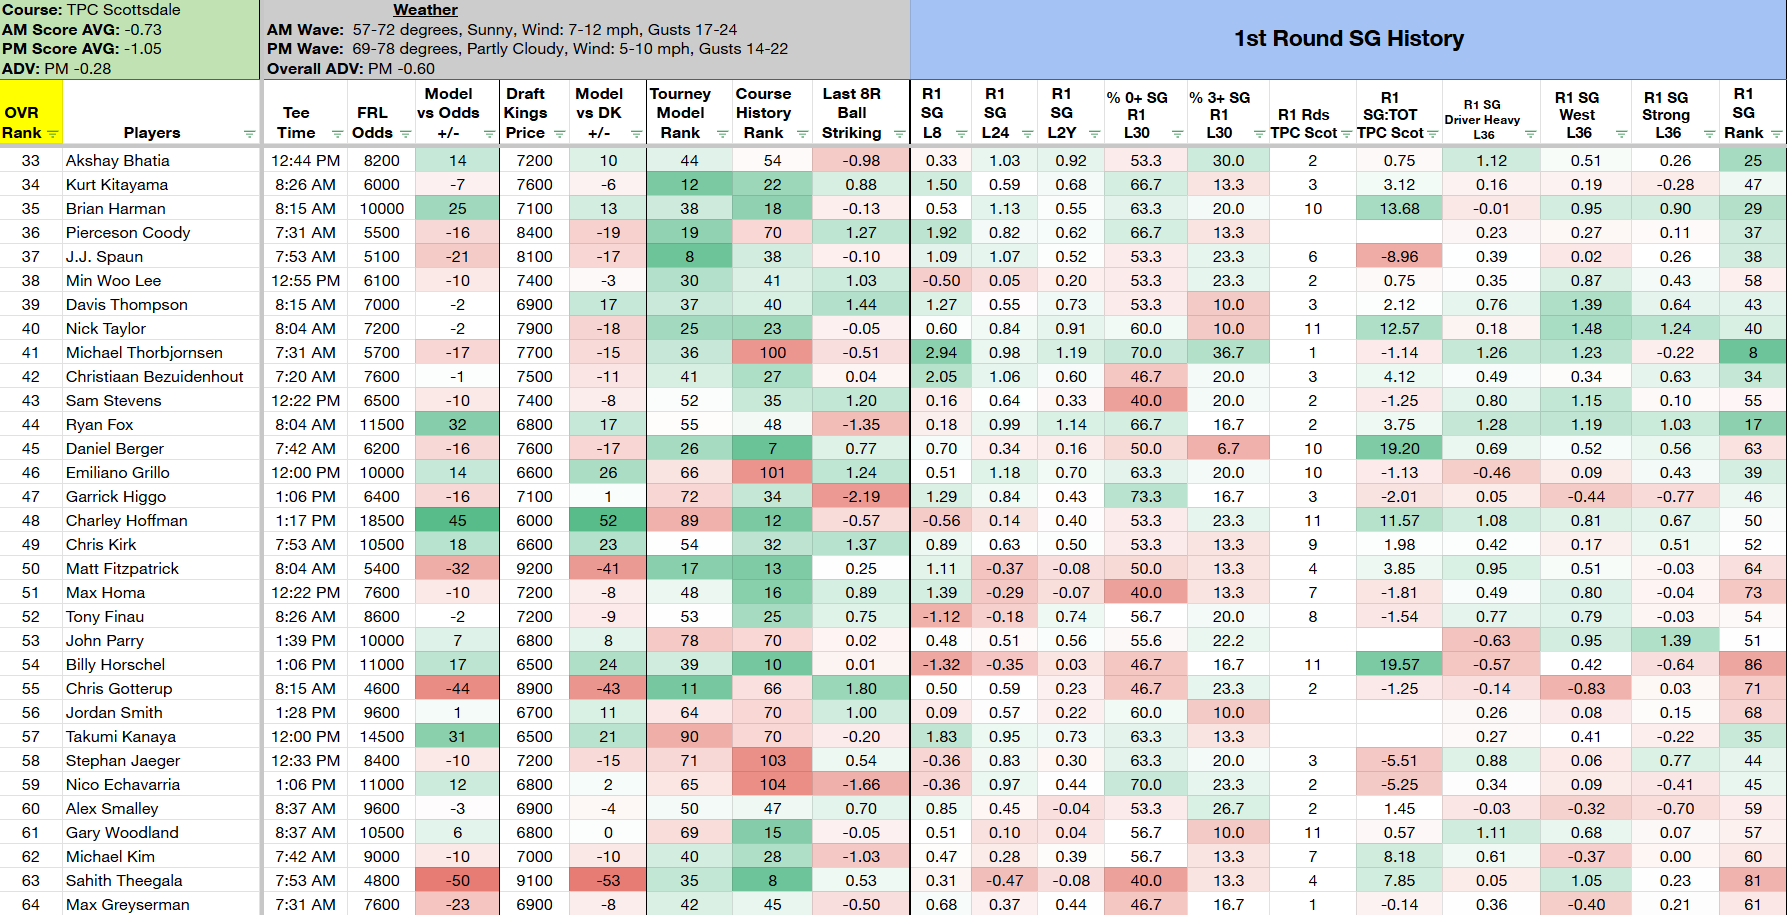Select Charley Hoffman's player name cell
This screenshot has height=915, width=1787.
pos(161,520)
